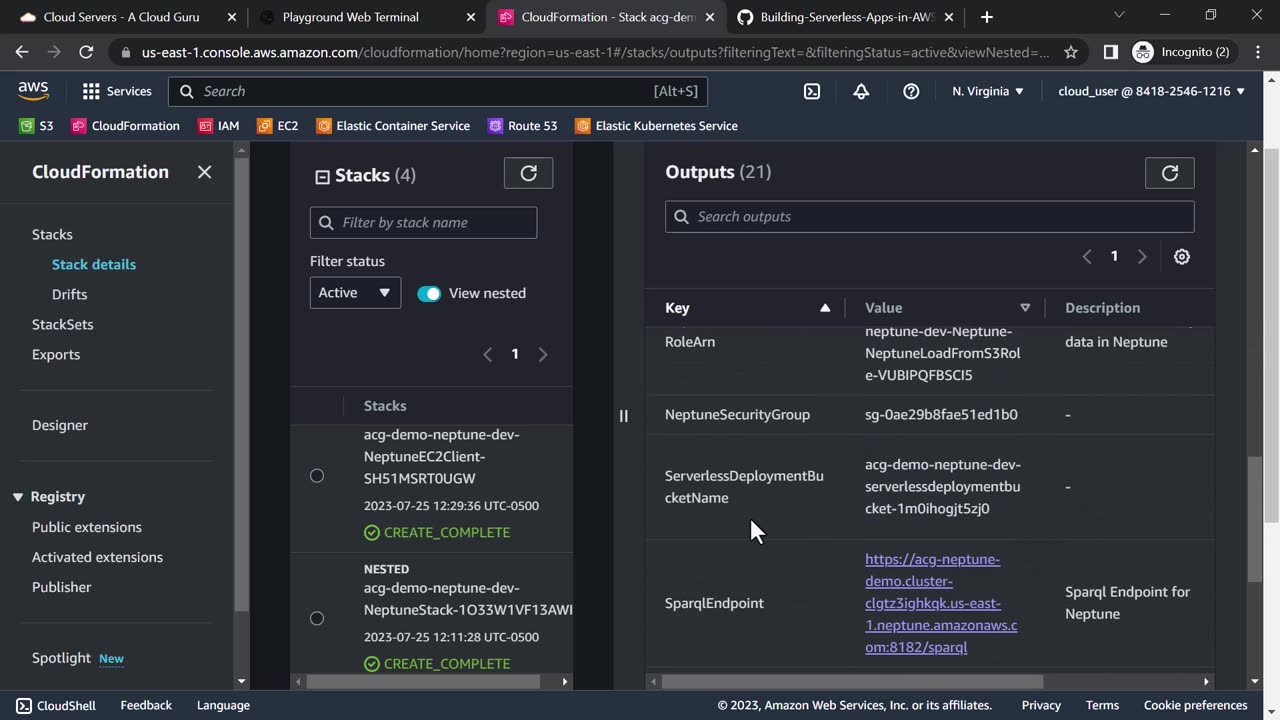1280x720 pixels.
Task: Click the Search outputs field
Action: (929, 217)
